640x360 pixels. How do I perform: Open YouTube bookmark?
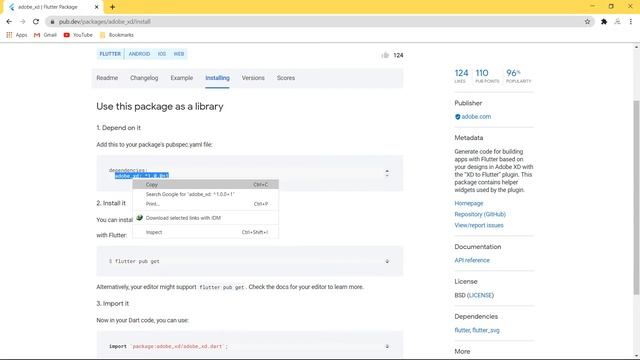pyautogui.click(x=78, y=35)
